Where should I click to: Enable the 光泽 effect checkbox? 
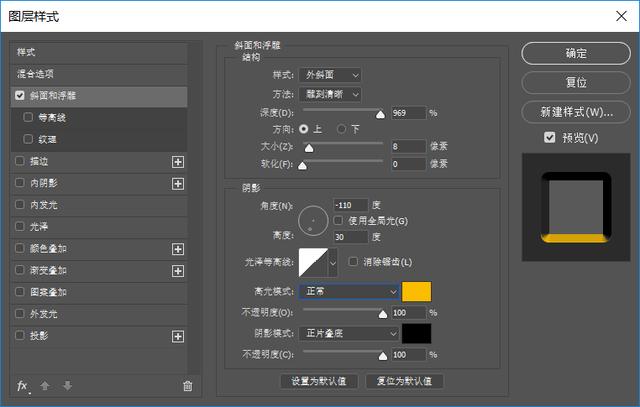coord(20,226)
